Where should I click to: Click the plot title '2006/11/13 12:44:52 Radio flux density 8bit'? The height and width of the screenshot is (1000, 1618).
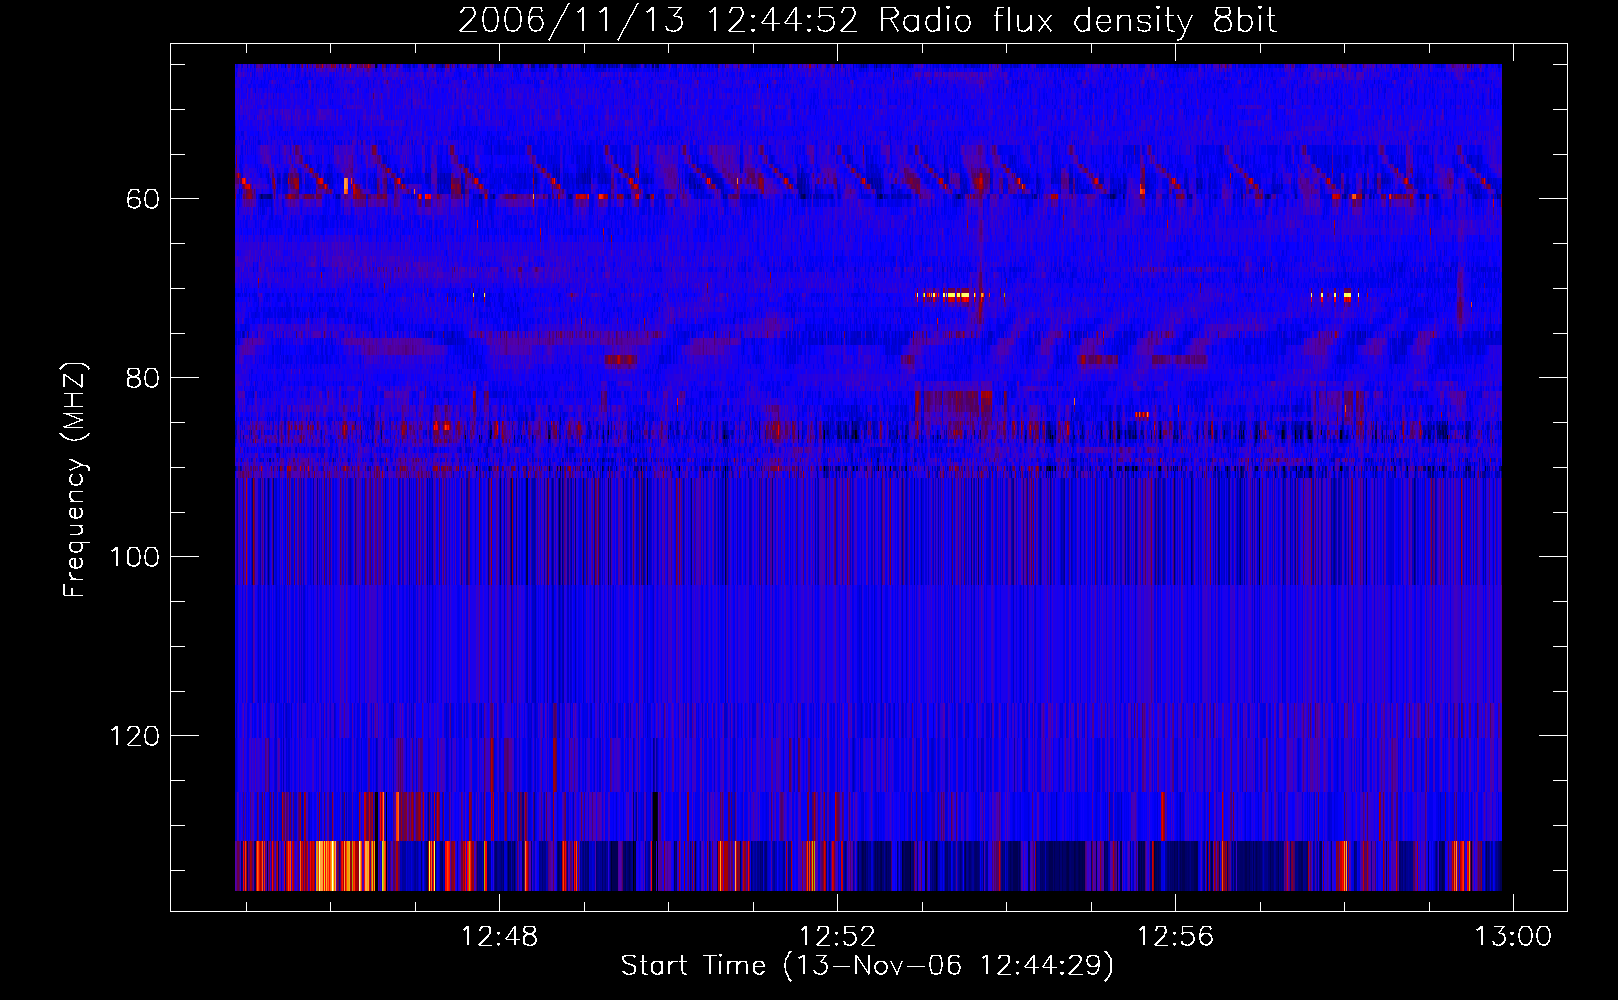point(867,22)
